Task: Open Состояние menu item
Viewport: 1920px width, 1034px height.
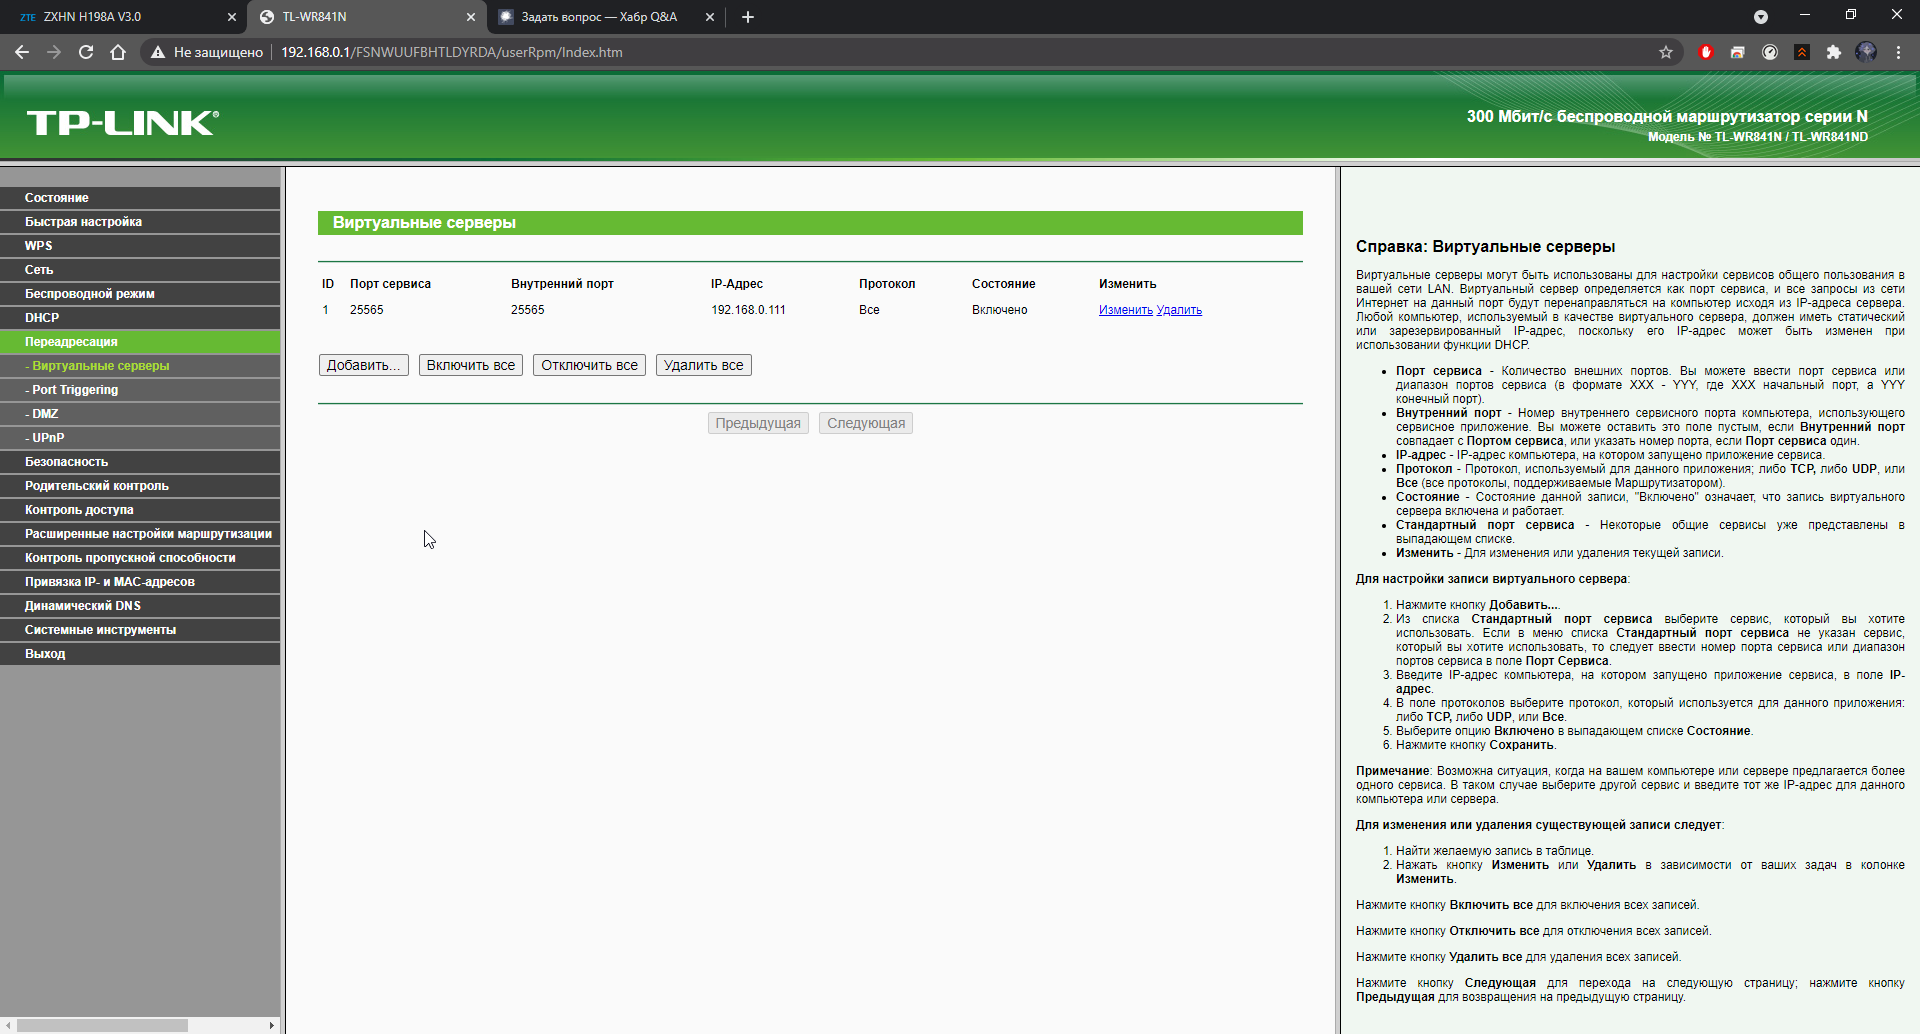Action: coord(140,198)
